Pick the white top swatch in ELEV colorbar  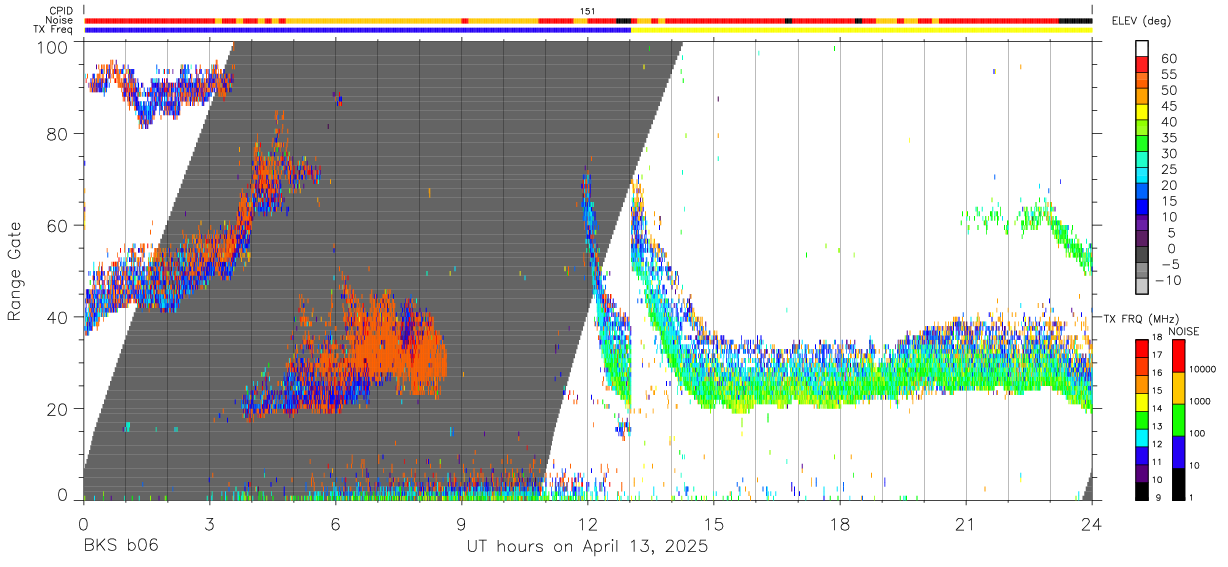1142,48
